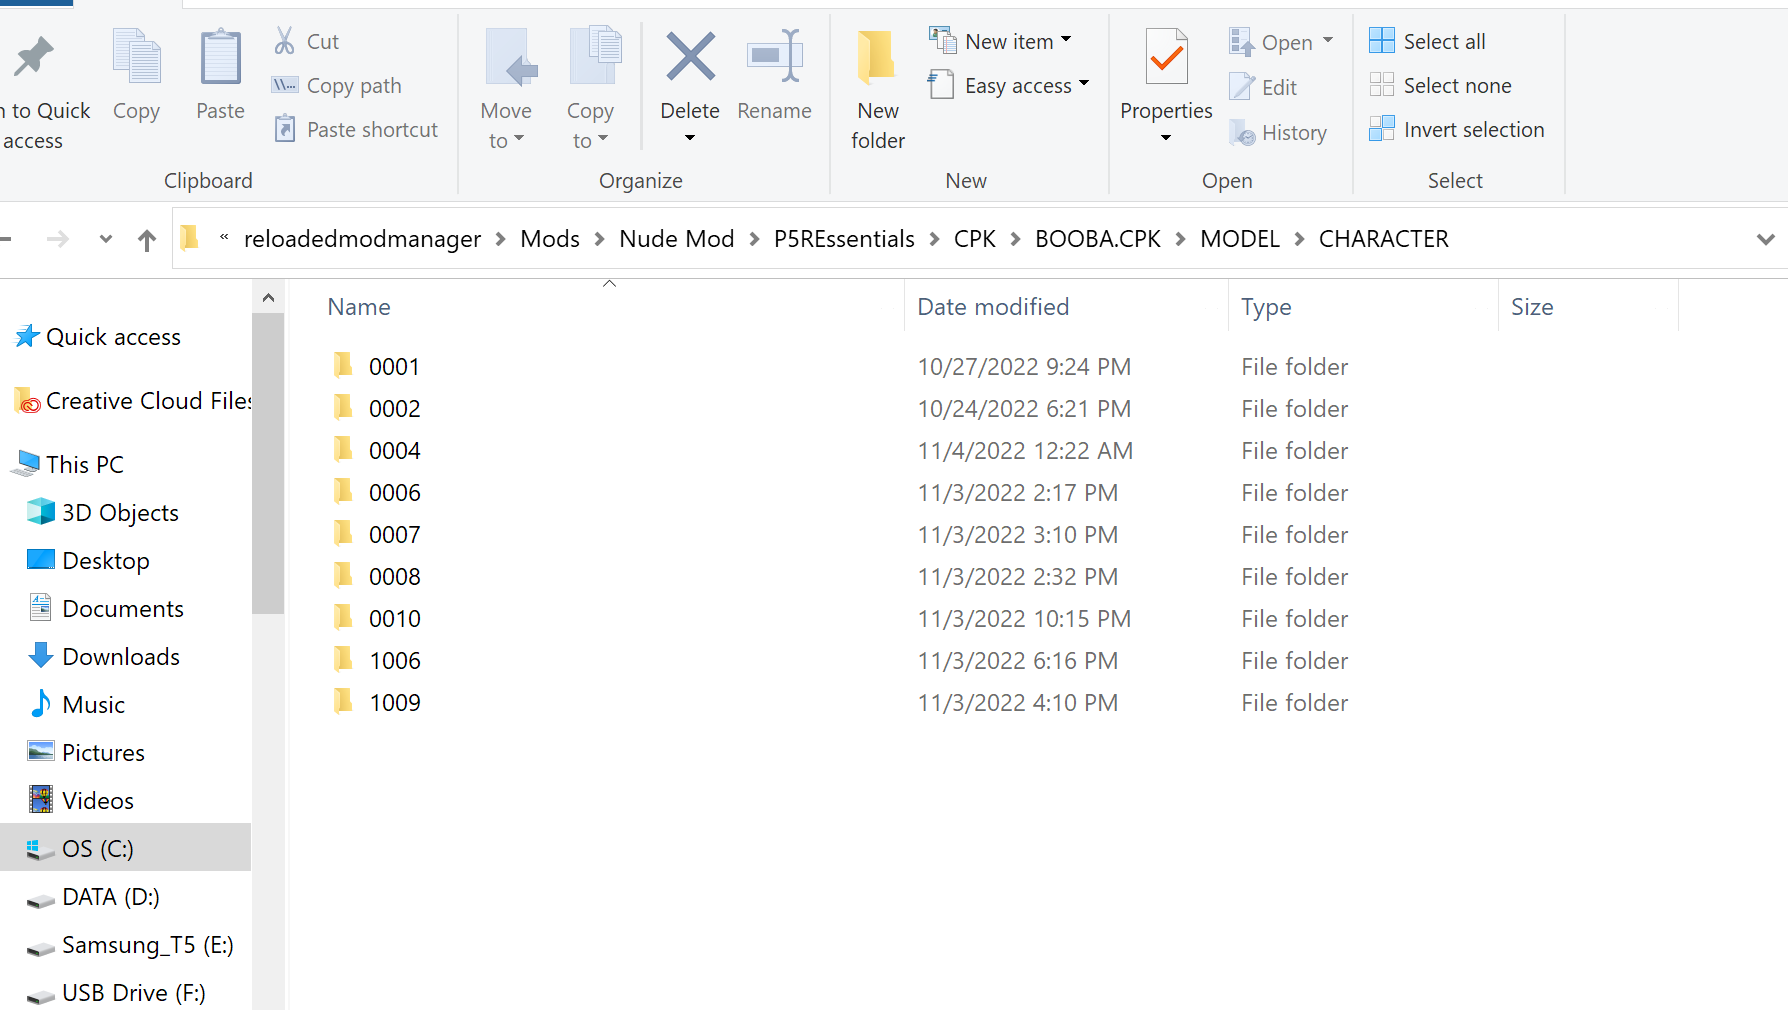1788x1010 pixels.
Task: Select the folder named 0004
Action: [x=395, y=451]
